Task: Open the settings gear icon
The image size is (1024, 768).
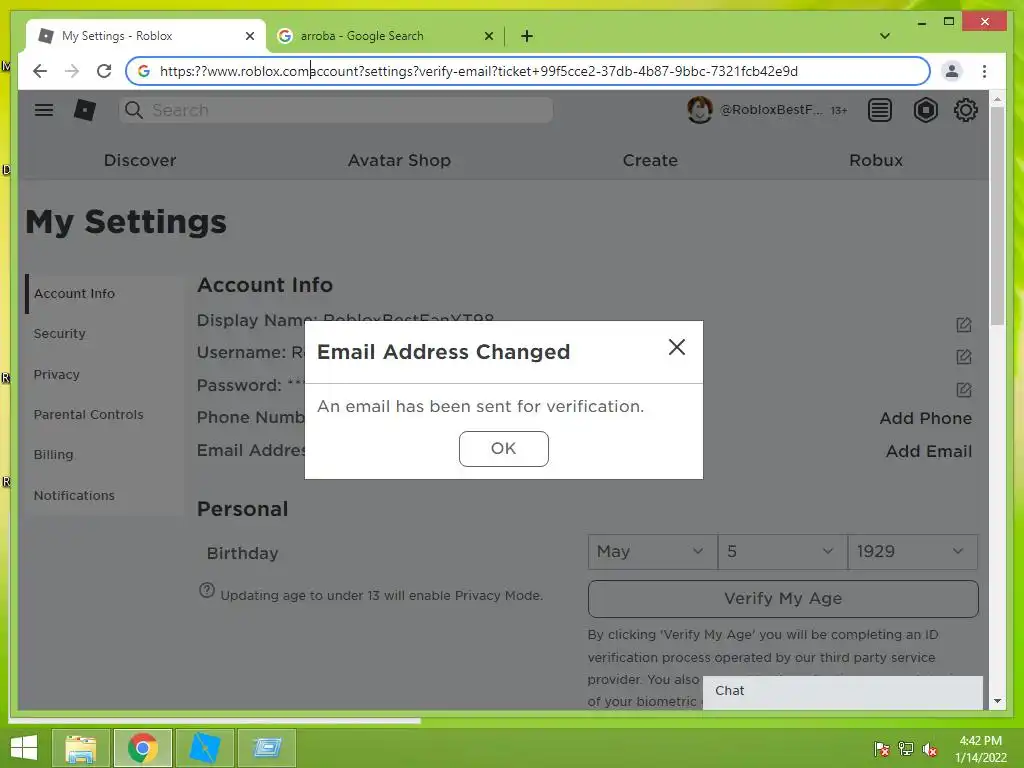Action: coord(965,110)
